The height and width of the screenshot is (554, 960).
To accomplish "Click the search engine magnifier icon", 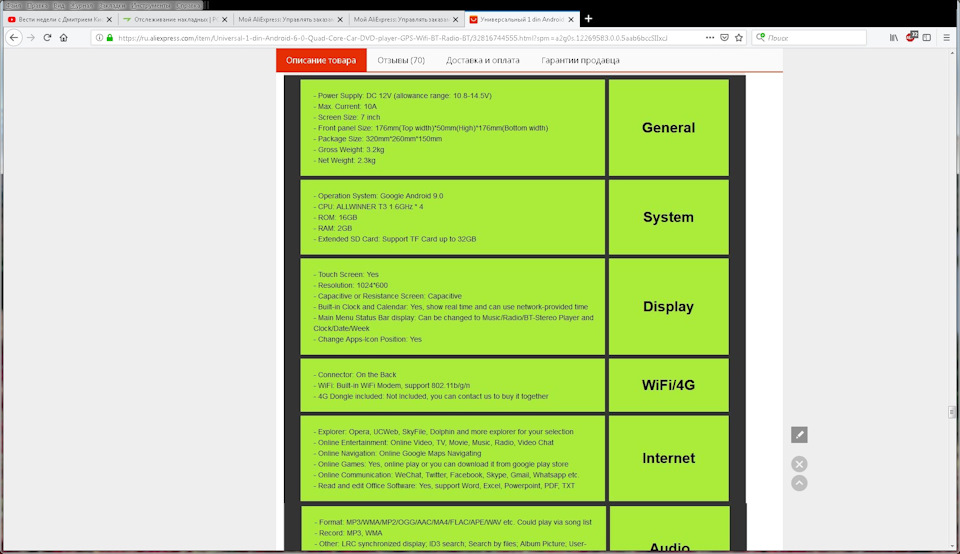I will pyautogui.click(x=760, y=37).
